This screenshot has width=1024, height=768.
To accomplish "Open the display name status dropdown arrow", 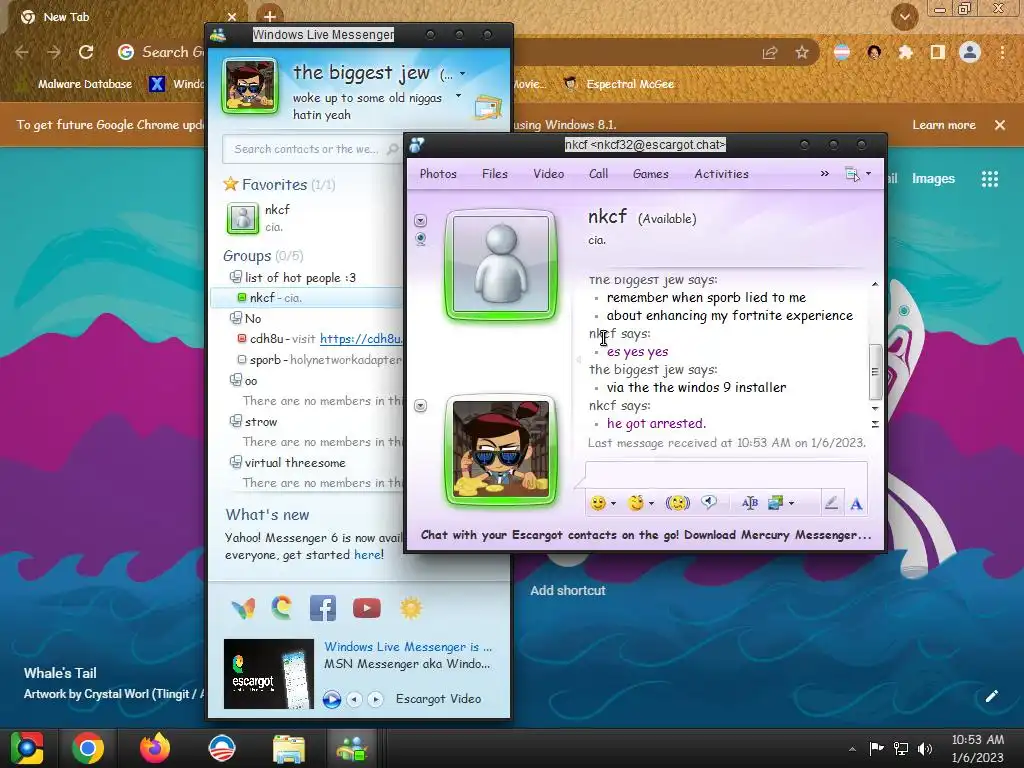I will coord(462,74).
